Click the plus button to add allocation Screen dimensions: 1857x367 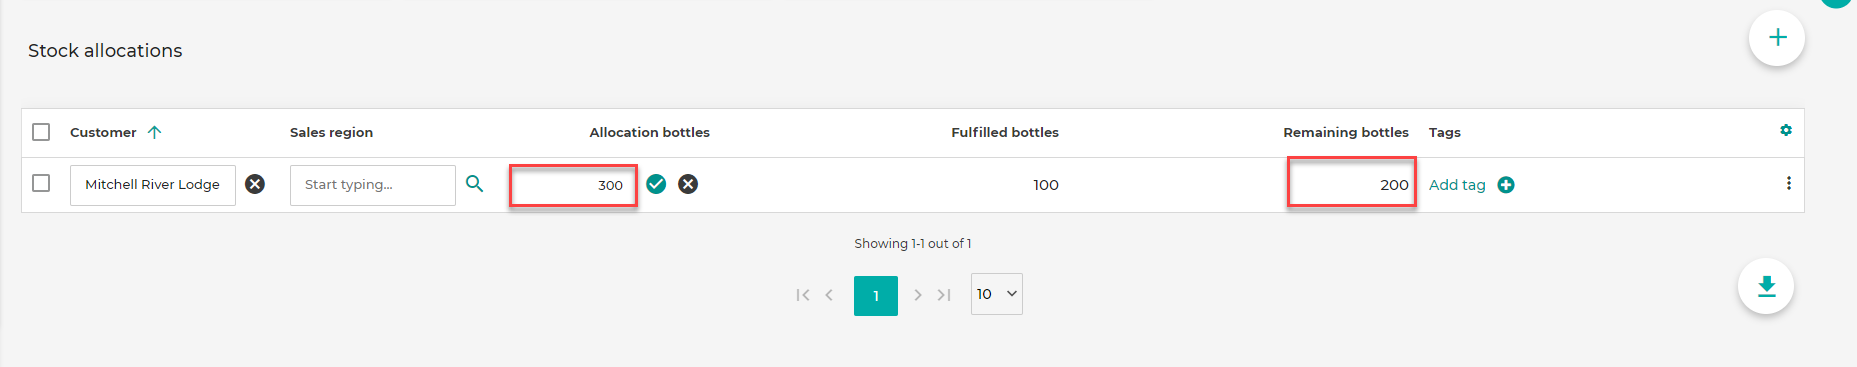[x=1777, y=38]
